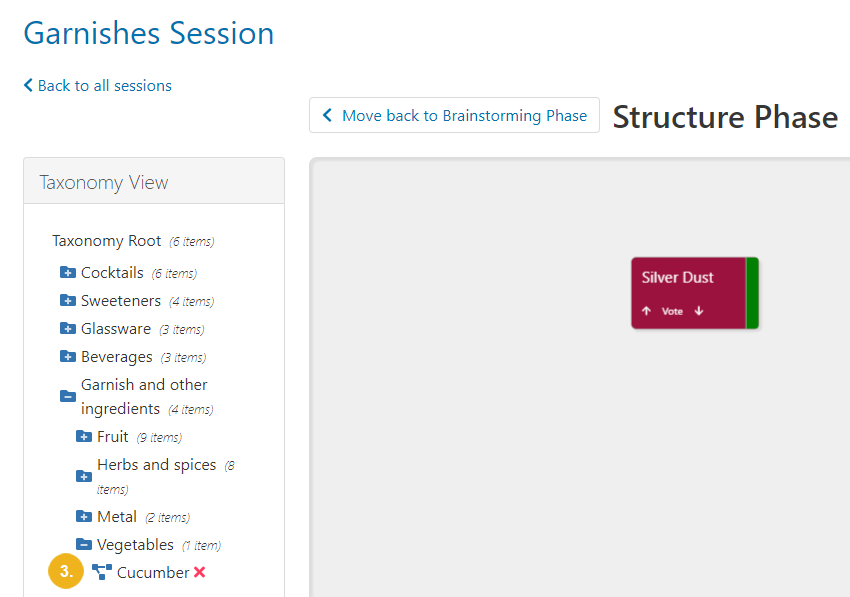Downvote the Silver Dust card

[x=699, y=311]
